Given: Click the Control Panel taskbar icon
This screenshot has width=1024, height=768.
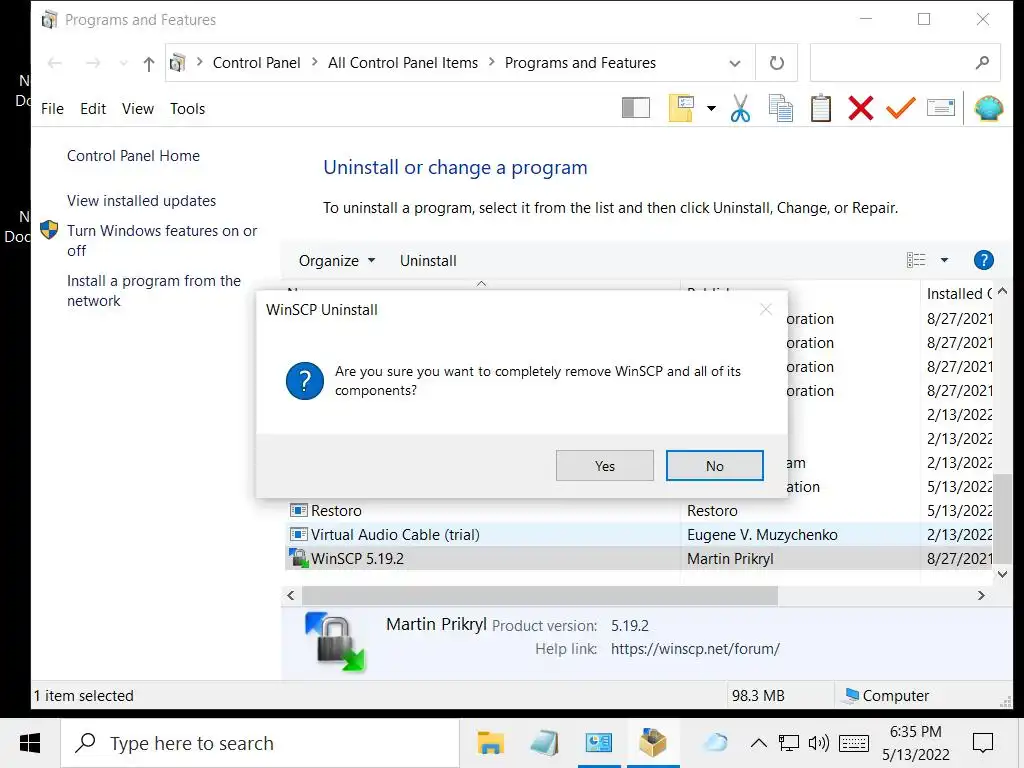Looking at the screenshot, I should 599,743.
